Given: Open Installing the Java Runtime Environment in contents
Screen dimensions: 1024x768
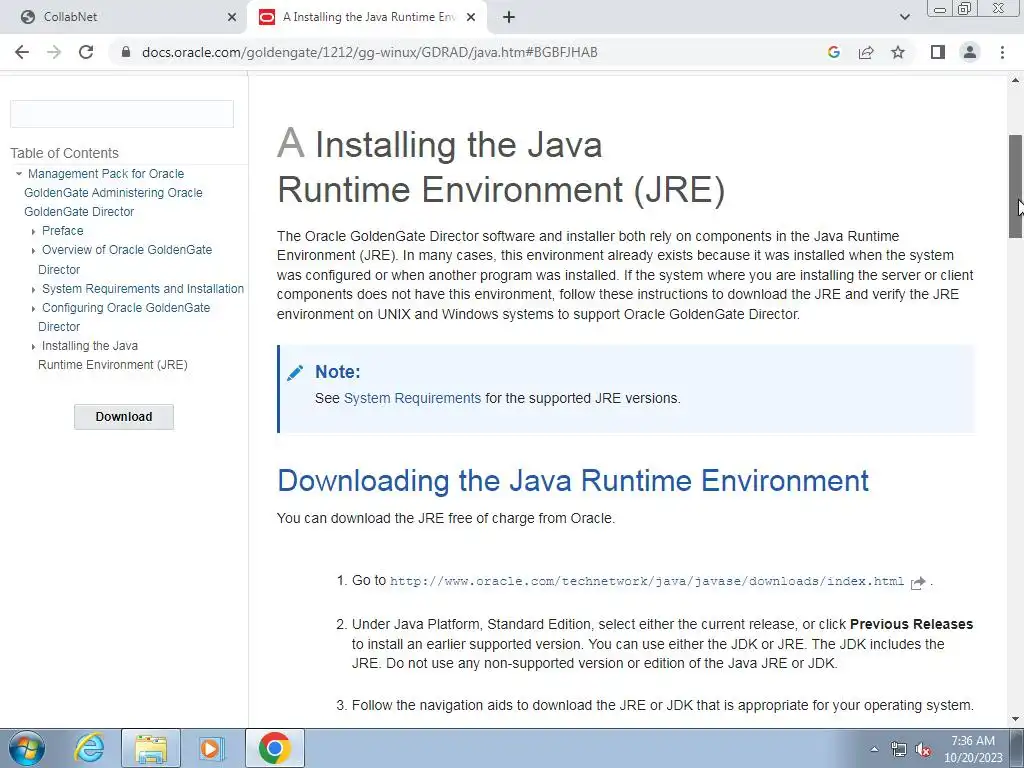Looking at the screenshot, I should (113, 355).
